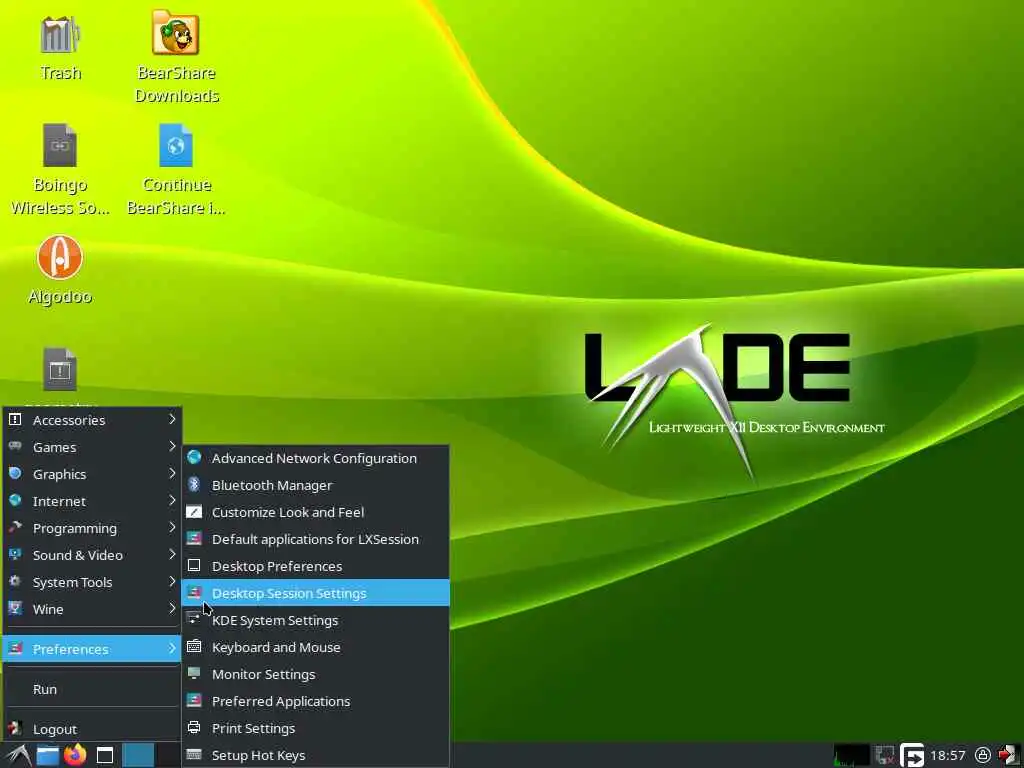Select the Preferences menu entry
The width and height of the screenshot is (1024, 768).
[92, 649]
